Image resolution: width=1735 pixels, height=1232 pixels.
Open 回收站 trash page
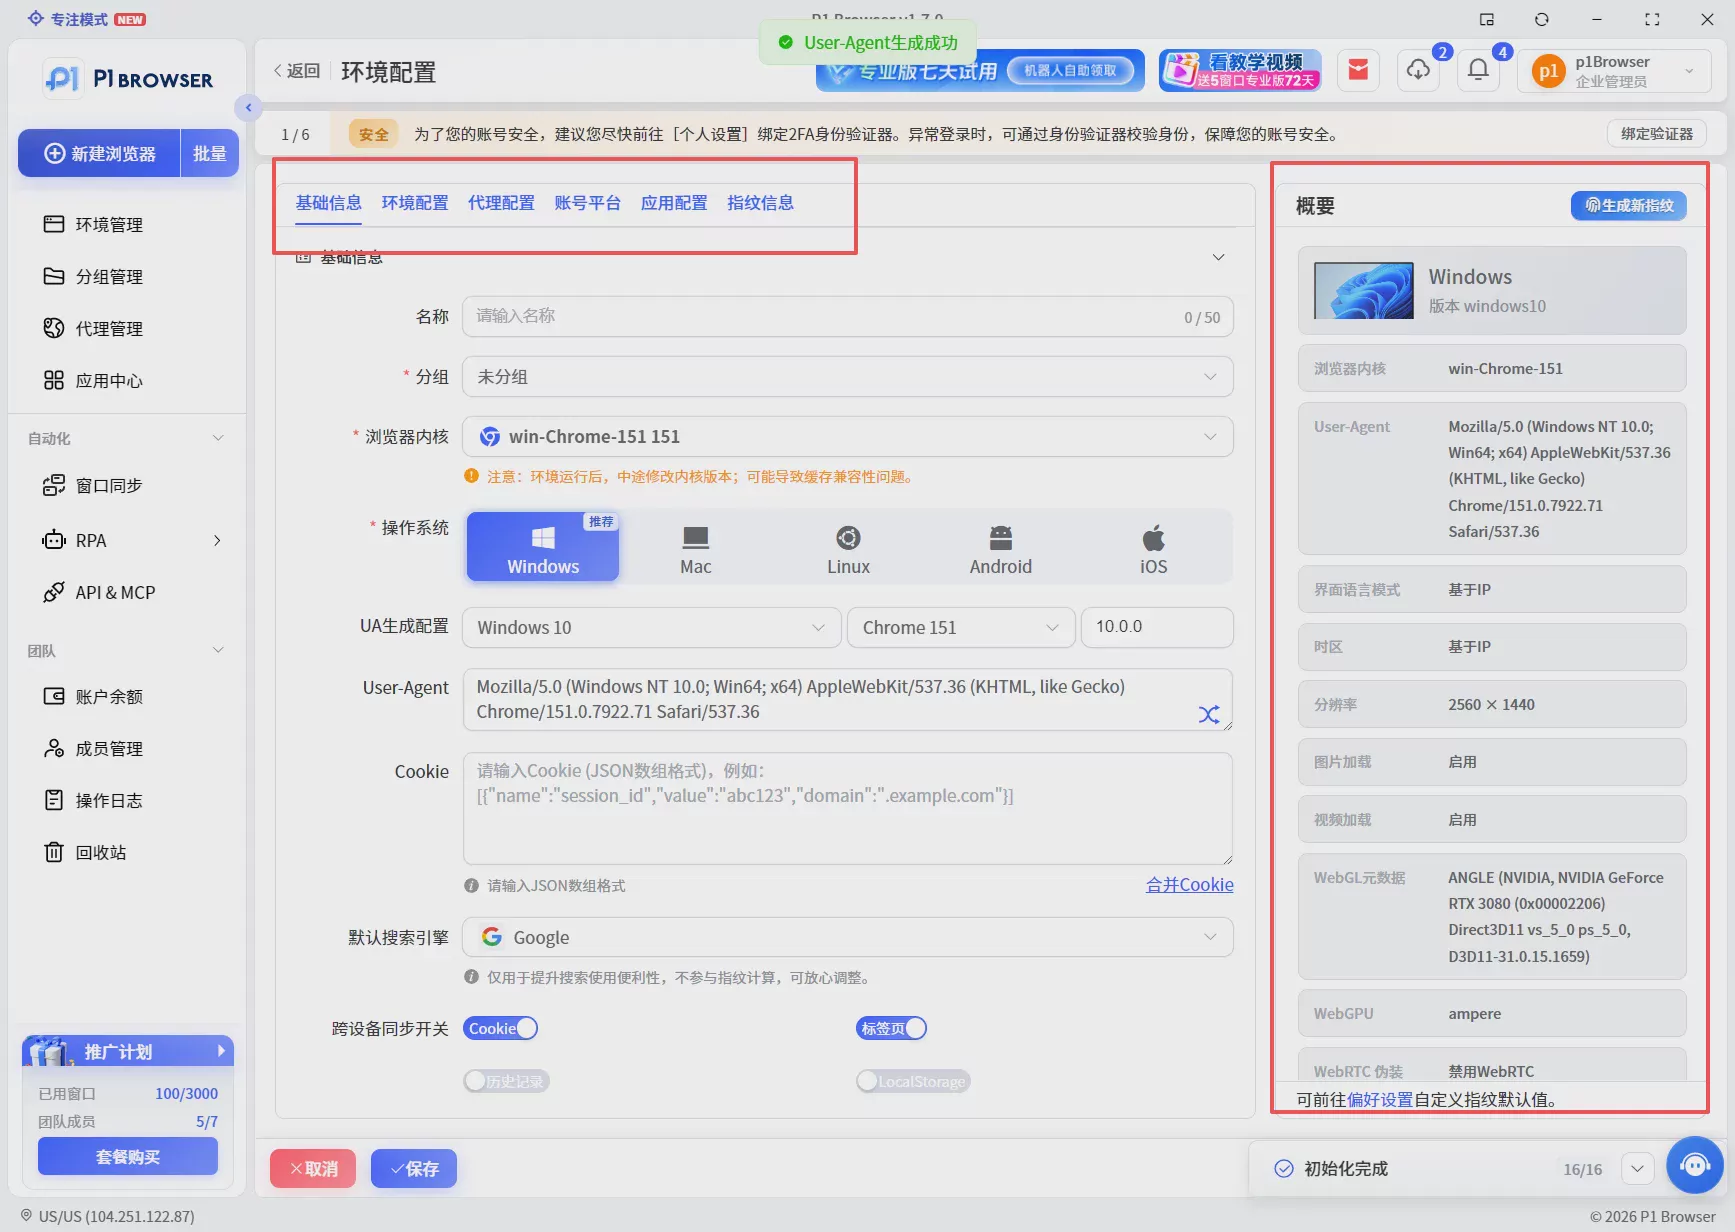pos(85,852)
